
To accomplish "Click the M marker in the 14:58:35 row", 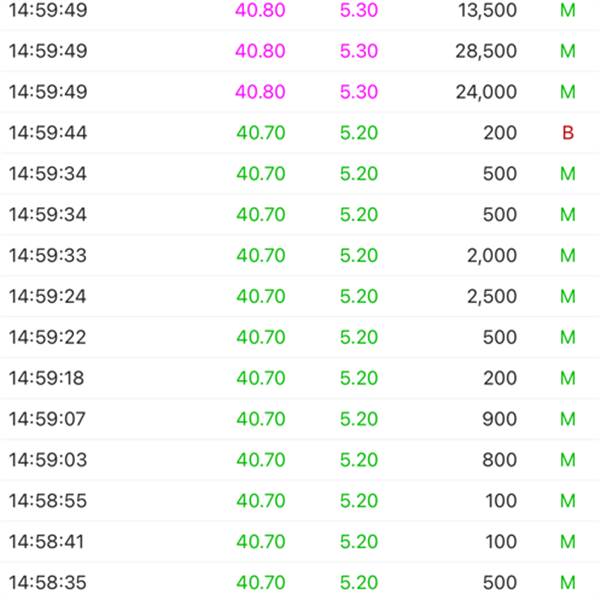I will (568, 584).
